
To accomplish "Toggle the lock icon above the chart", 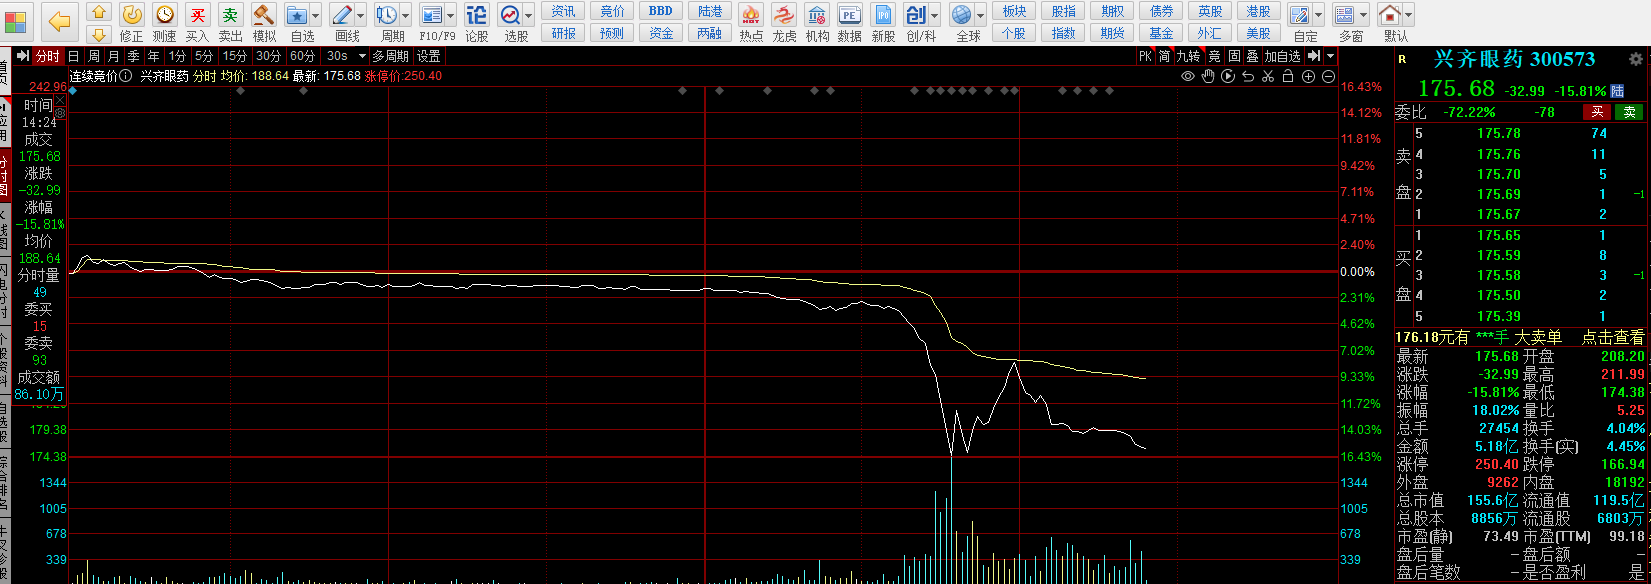I will [x=1288, y=76].
